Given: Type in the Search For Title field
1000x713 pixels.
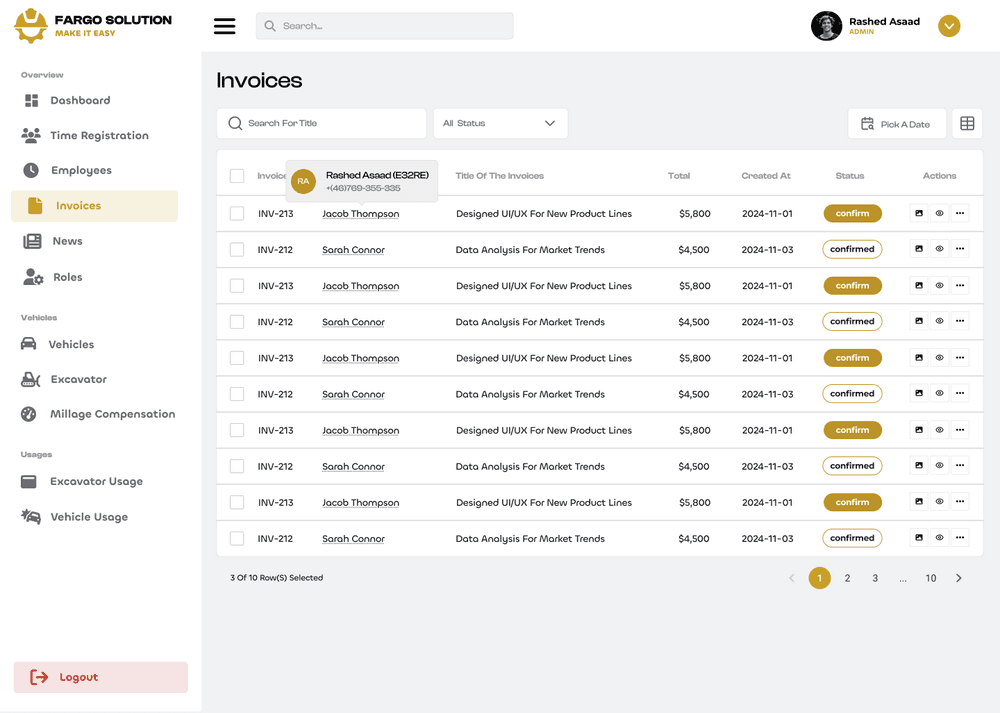Looking at the screenshot, I should coord(330,124).
